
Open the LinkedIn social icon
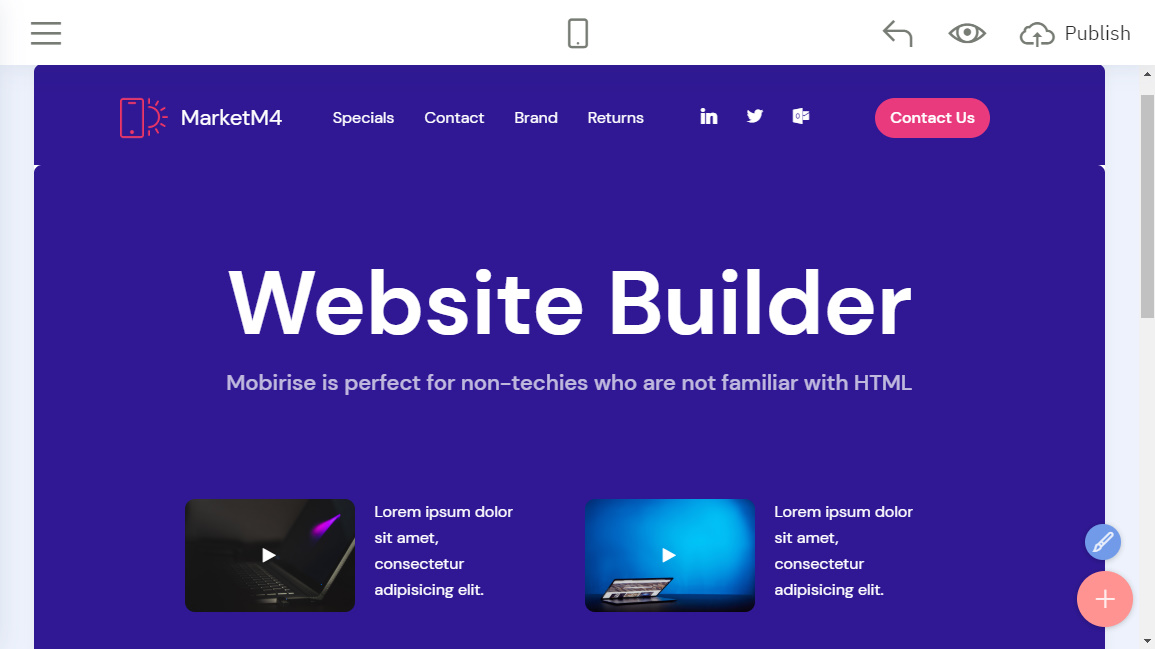click(x=709, y=116)
